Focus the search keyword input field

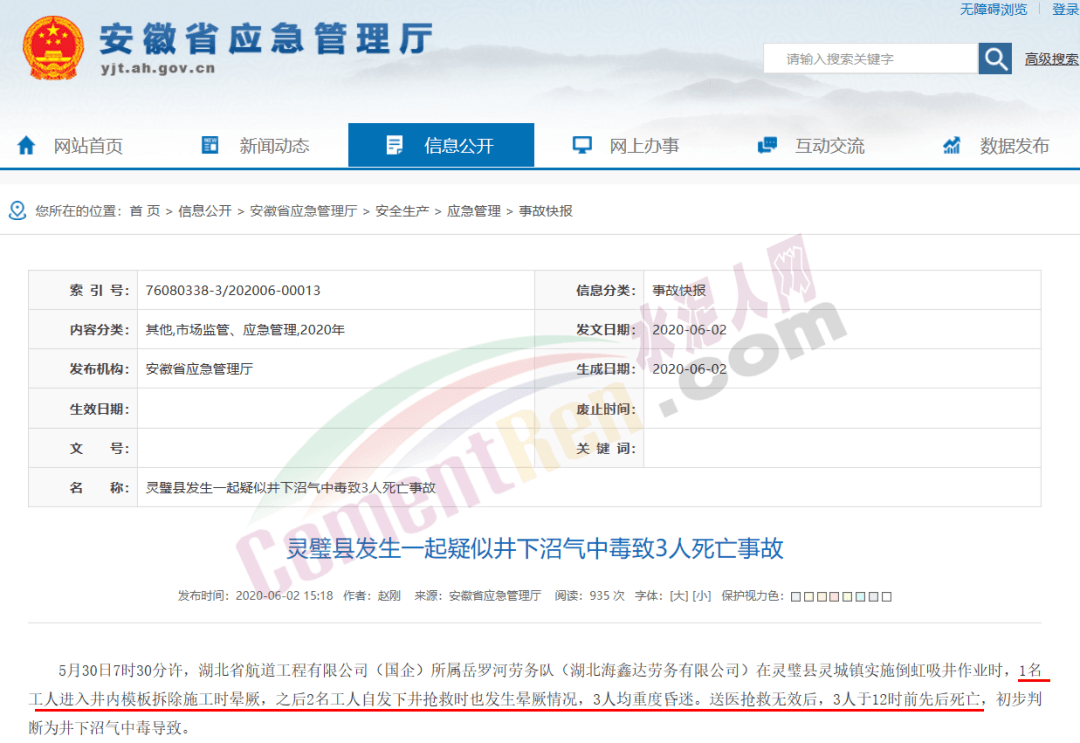[x=870, y=59]
